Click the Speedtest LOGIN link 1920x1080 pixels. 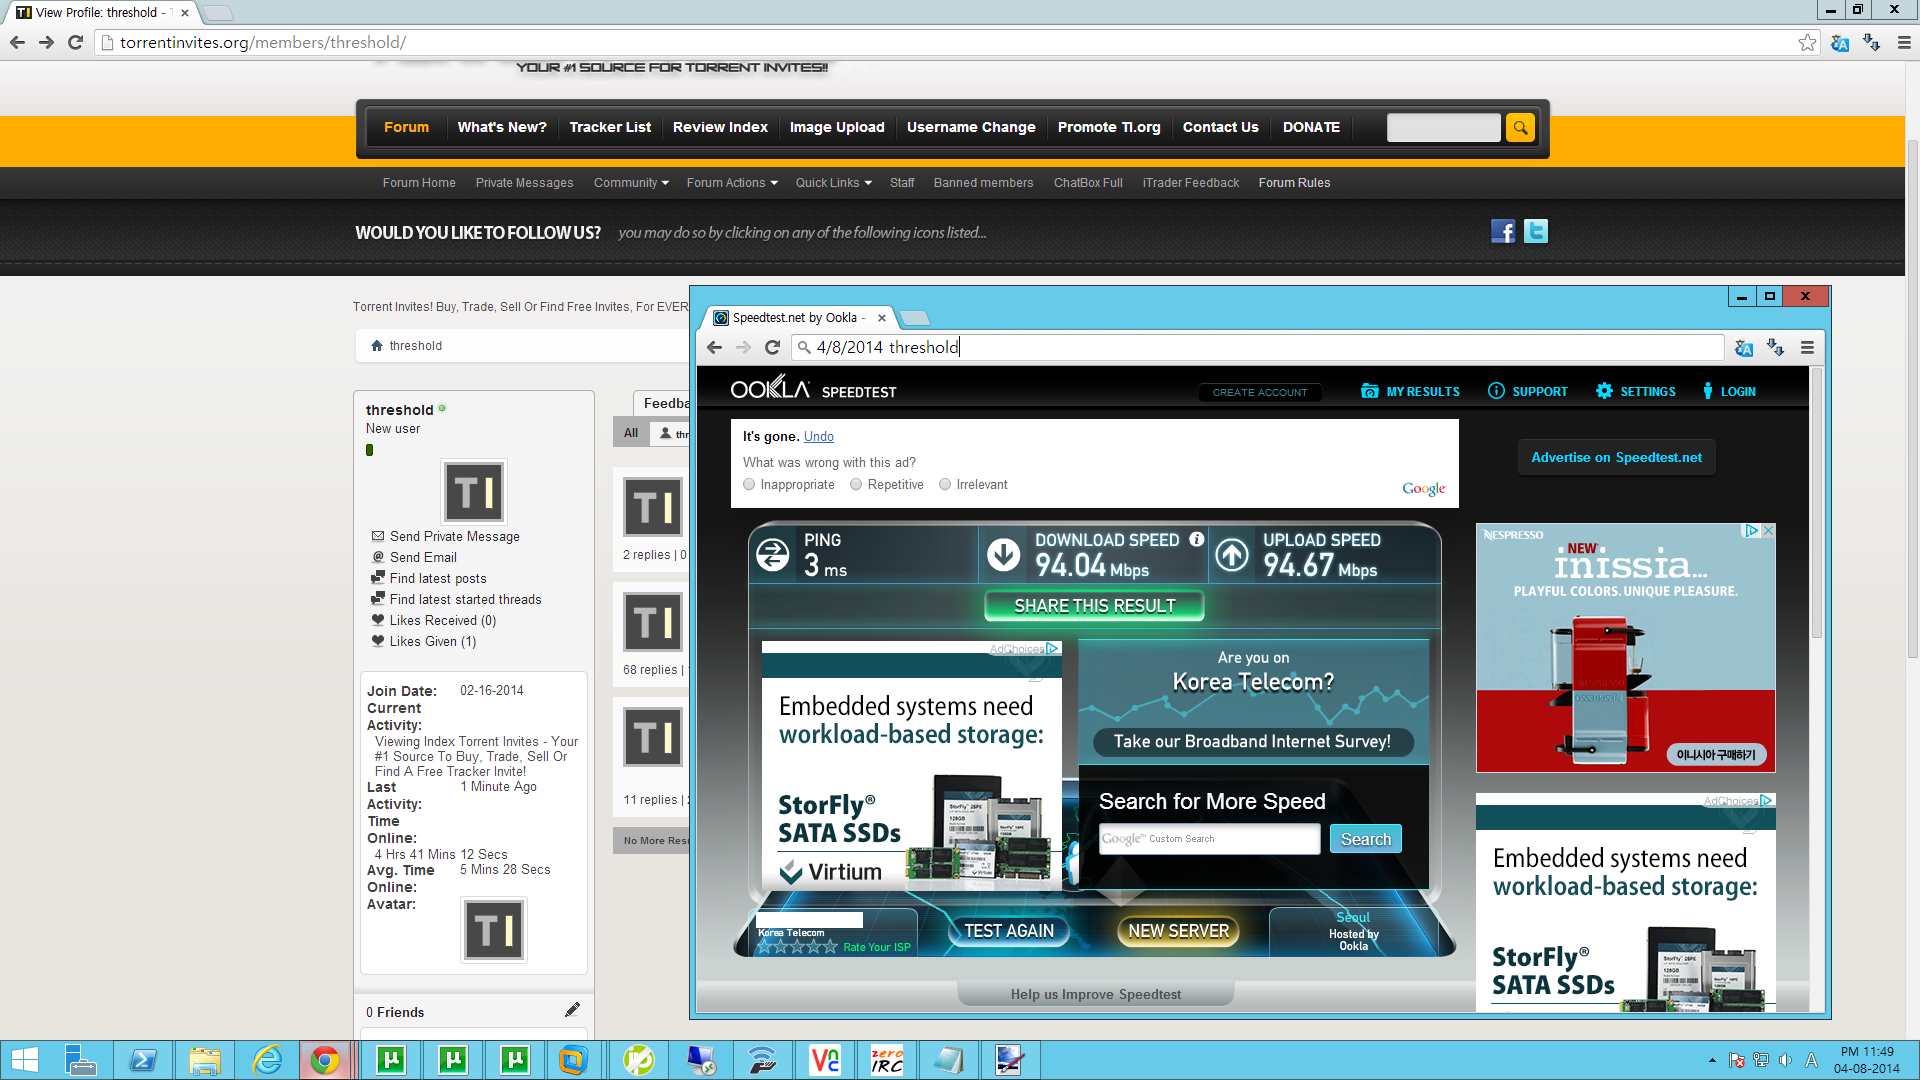(1730, 392)
